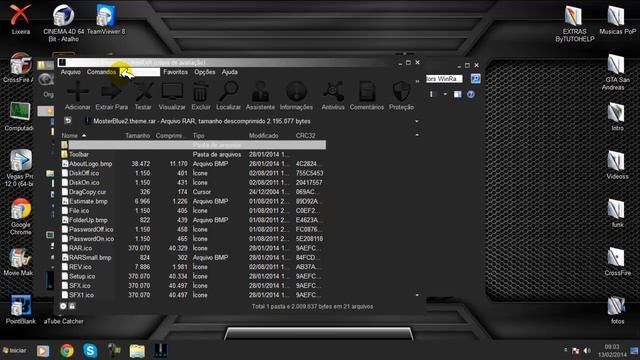Click the status bar disk icon

(63, 306)
